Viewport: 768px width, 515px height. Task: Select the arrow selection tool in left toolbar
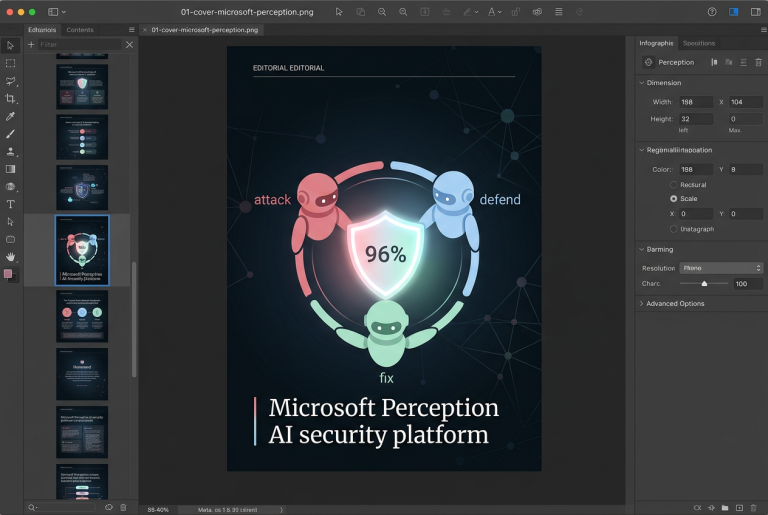10,46
